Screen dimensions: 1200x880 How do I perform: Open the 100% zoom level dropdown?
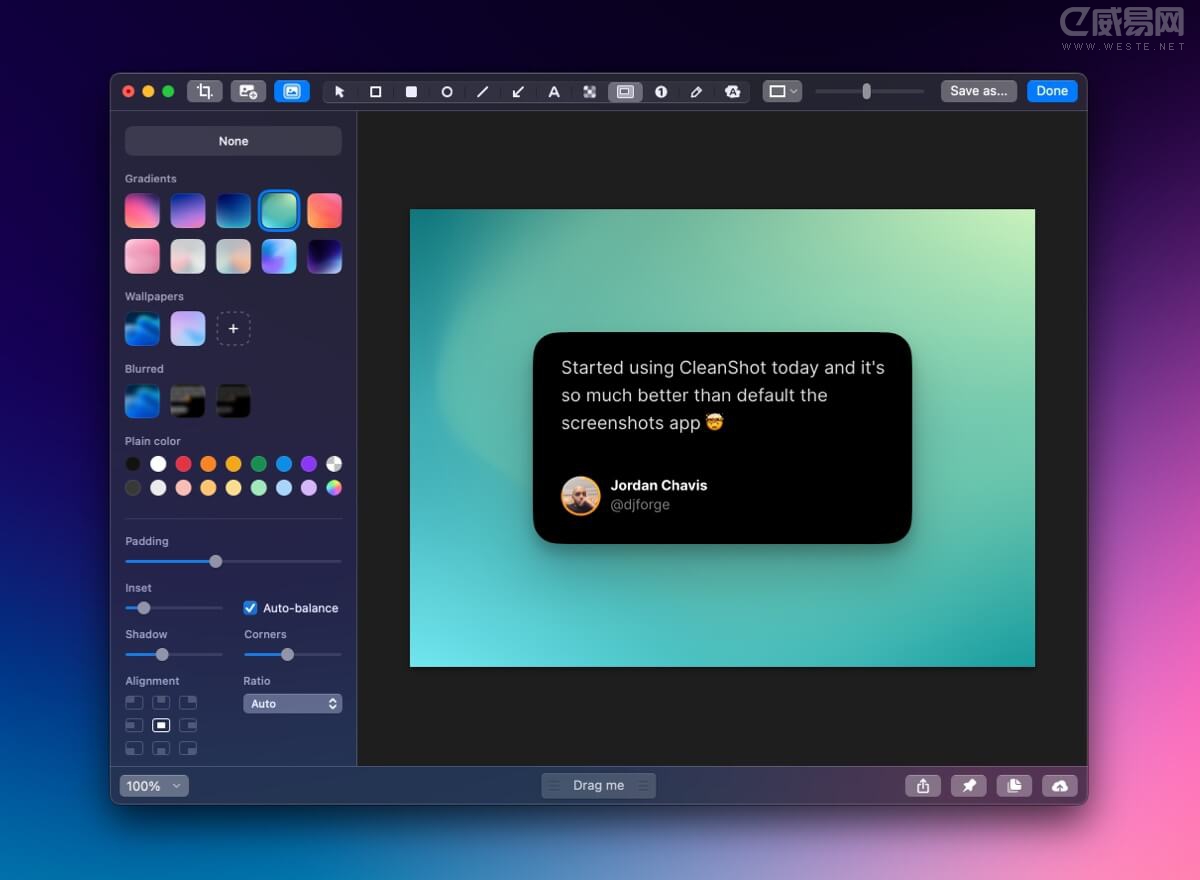pyautogui.click(x=154, y=786)
